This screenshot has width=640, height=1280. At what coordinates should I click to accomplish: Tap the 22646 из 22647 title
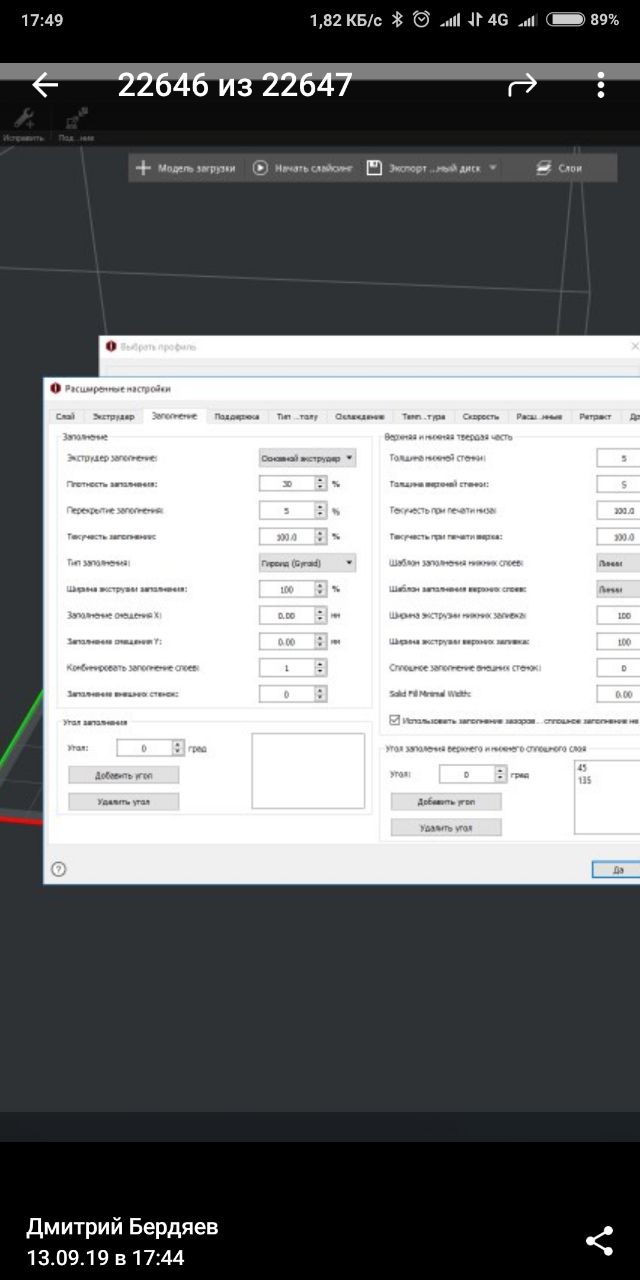click(235, 86)
